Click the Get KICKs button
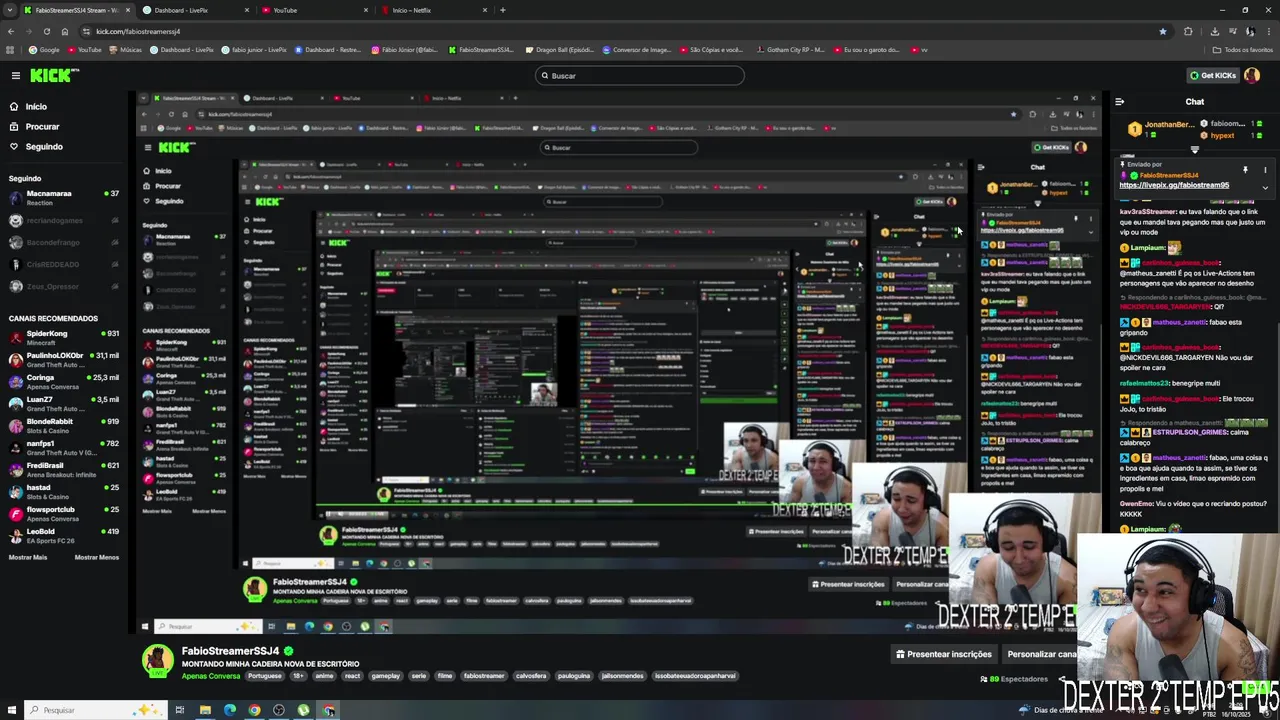The height and width of the screenshot is (720, 1280). point(1212,75)
